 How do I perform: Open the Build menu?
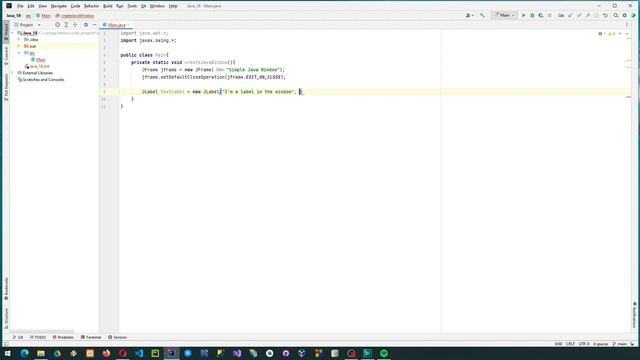click(107, 6)
